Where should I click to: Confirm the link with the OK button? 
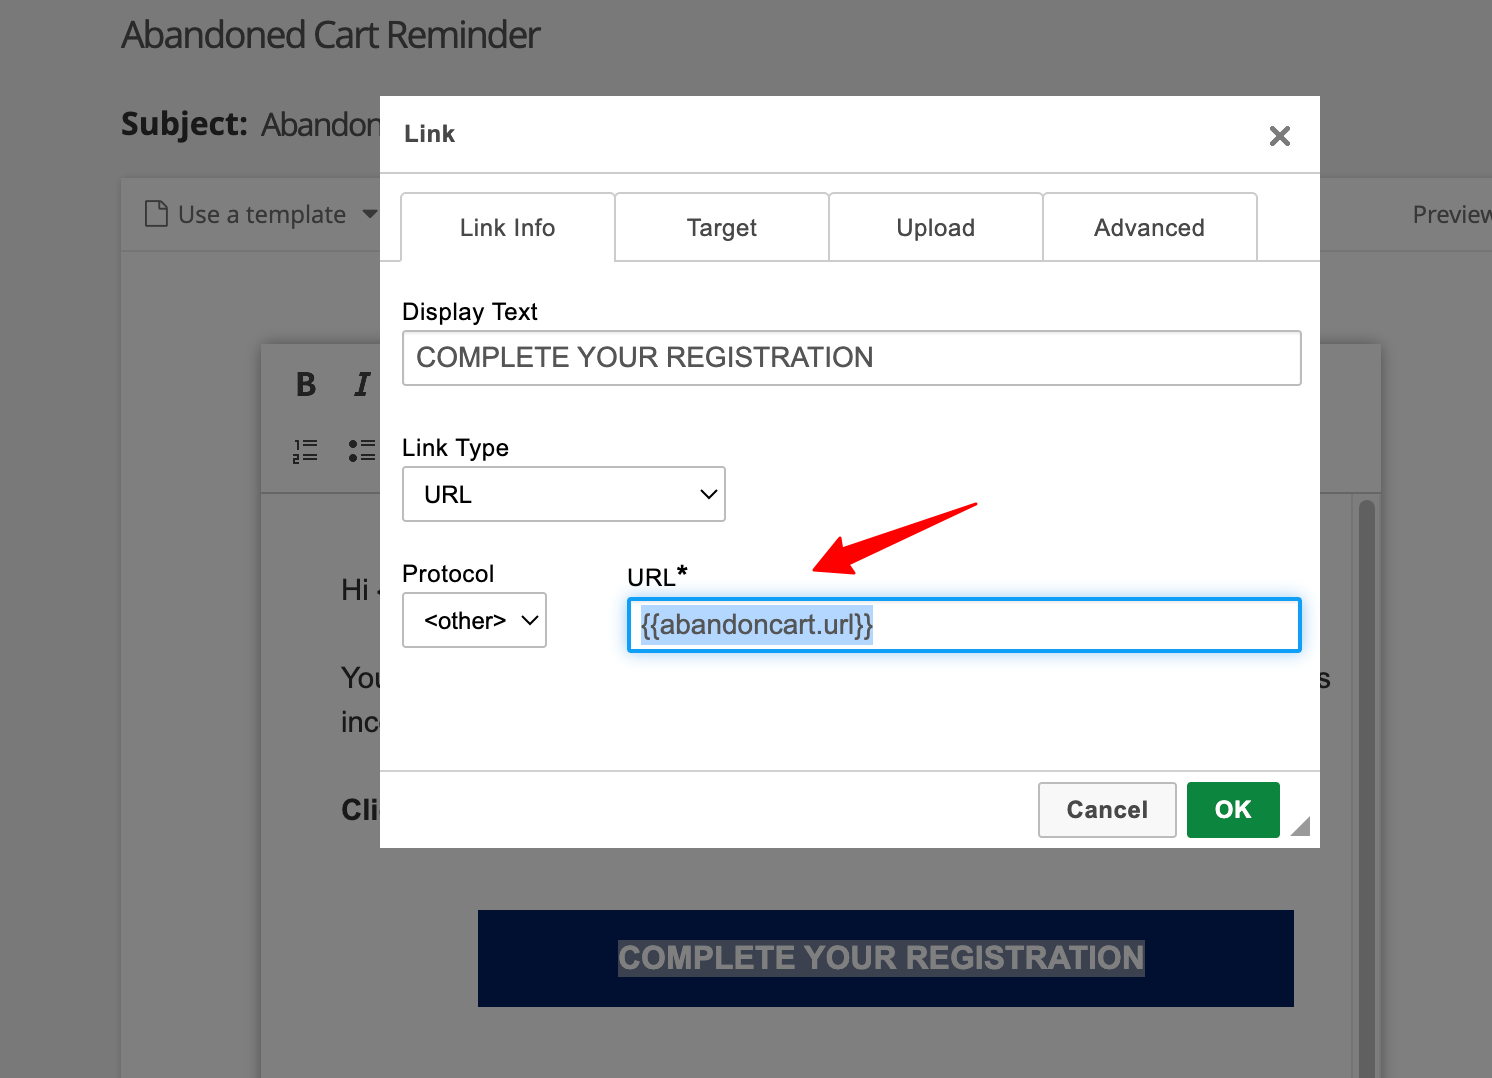tap(1233, 810)
